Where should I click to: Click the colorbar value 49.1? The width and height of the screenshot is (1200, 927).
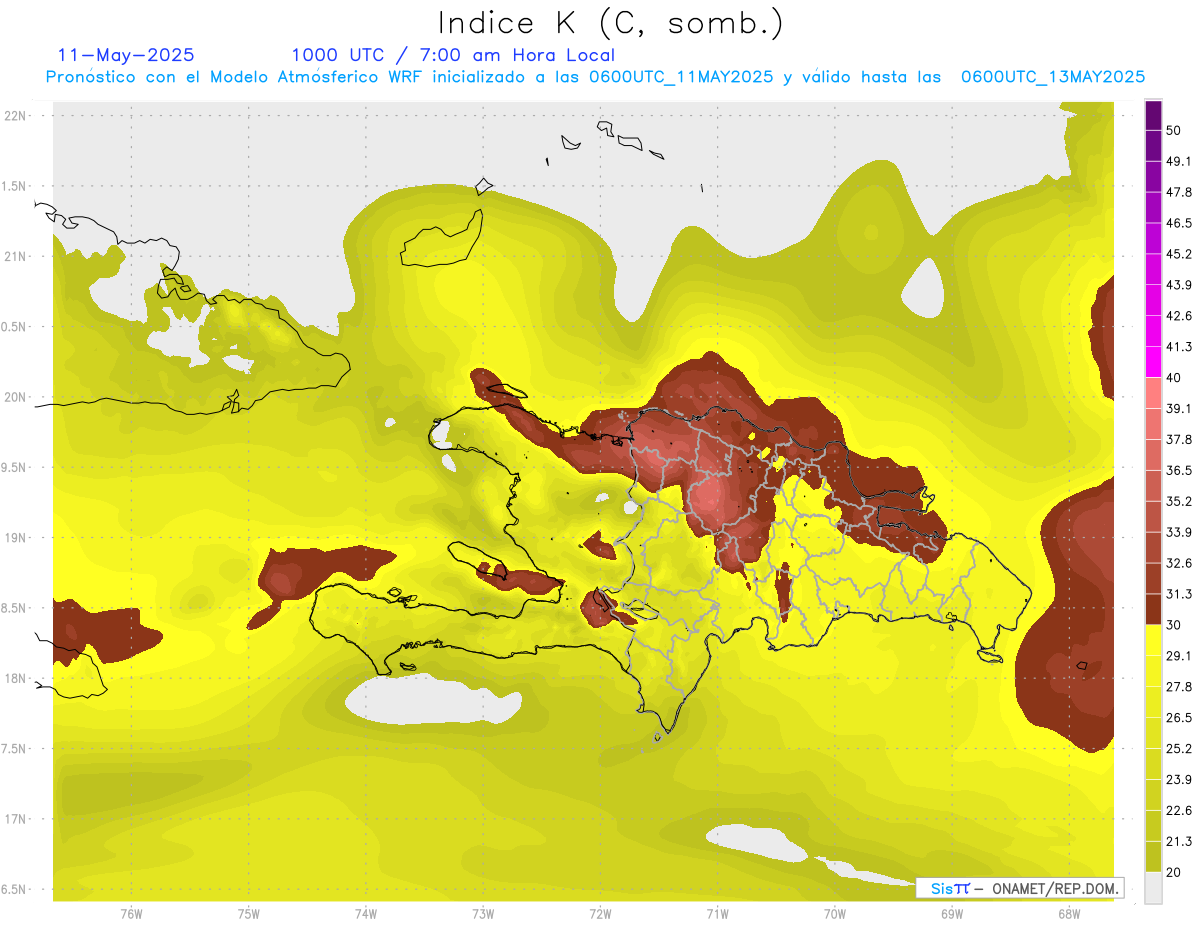pos(1179,161)
